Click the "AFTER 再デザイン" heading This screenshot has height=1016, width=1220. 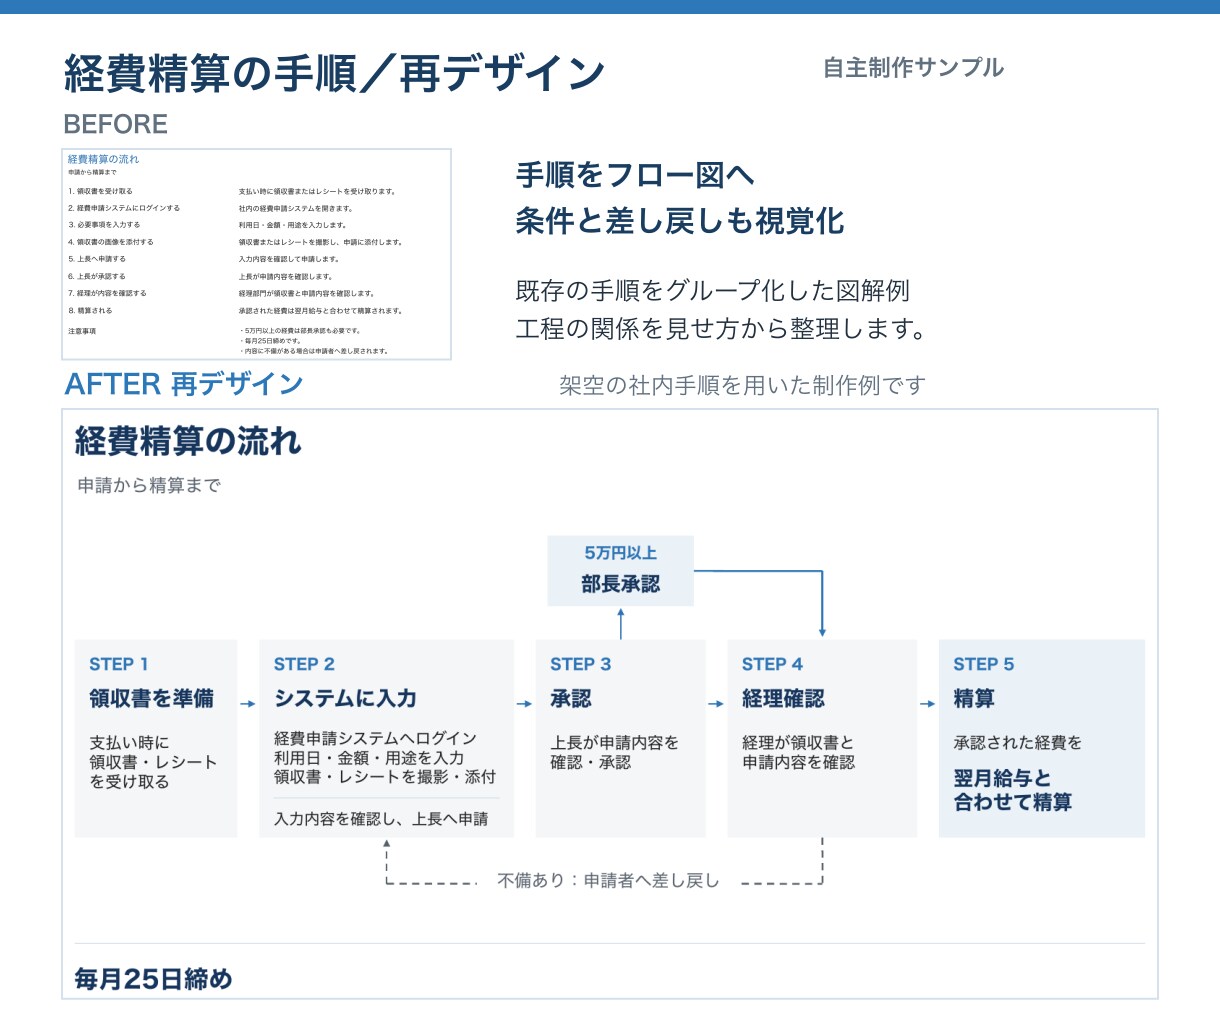coord(184,384)
